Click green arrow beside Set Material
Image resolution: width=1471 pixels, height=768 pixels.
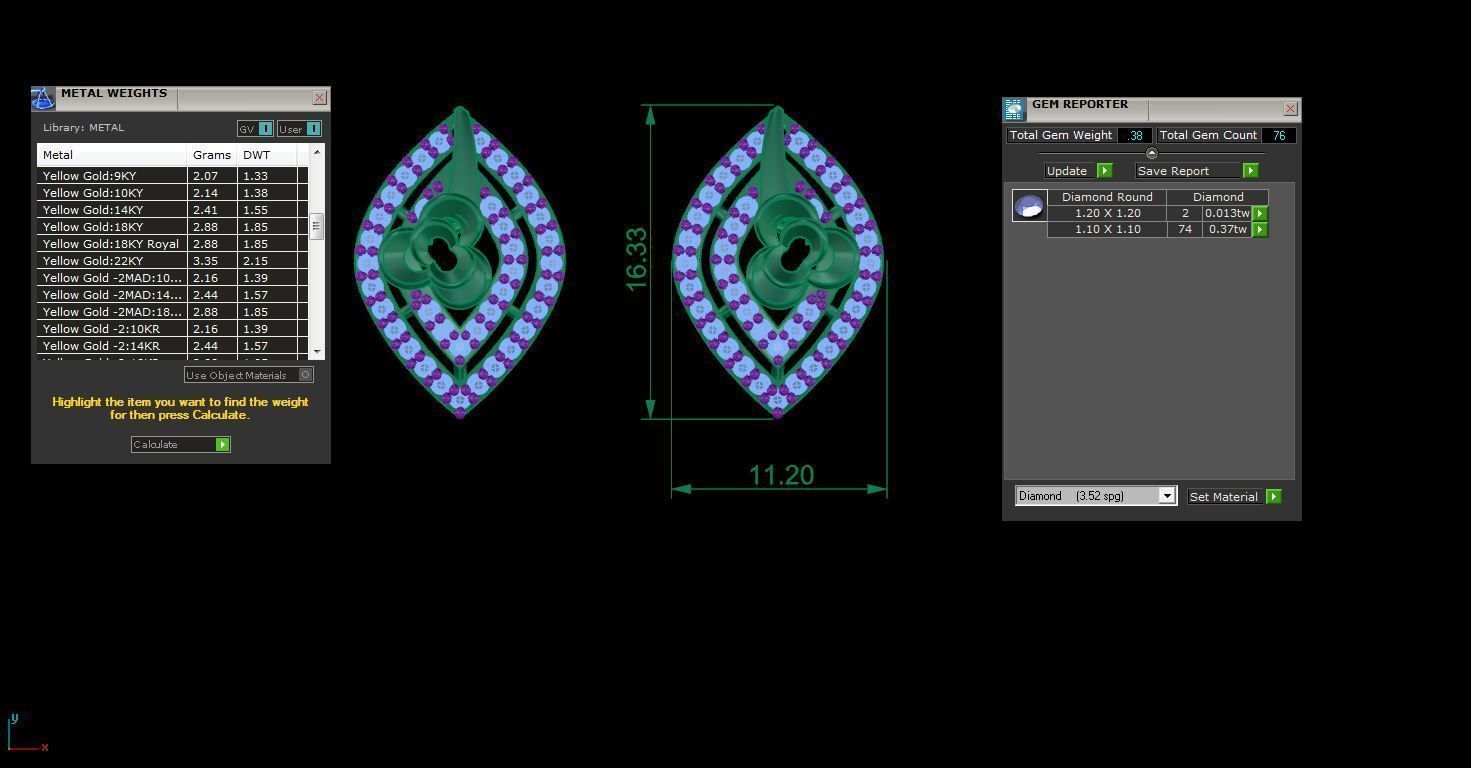[1273, 497]
